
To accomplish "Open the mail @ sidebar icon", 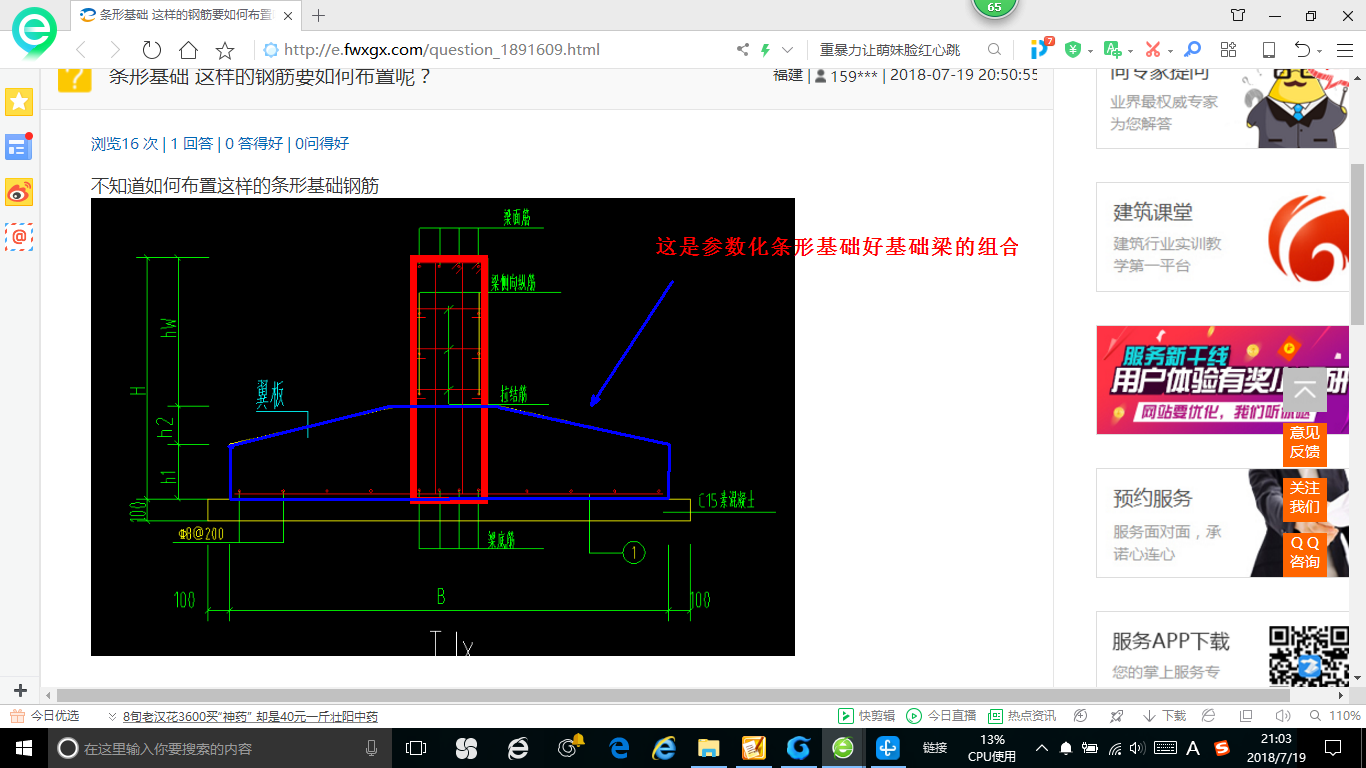I will click(19, 237).
